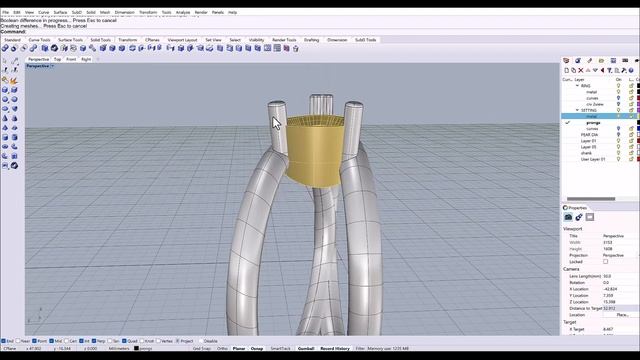The image size is (640, 360).
Task: Open the Analyze menu
Action: coord(183,12)
